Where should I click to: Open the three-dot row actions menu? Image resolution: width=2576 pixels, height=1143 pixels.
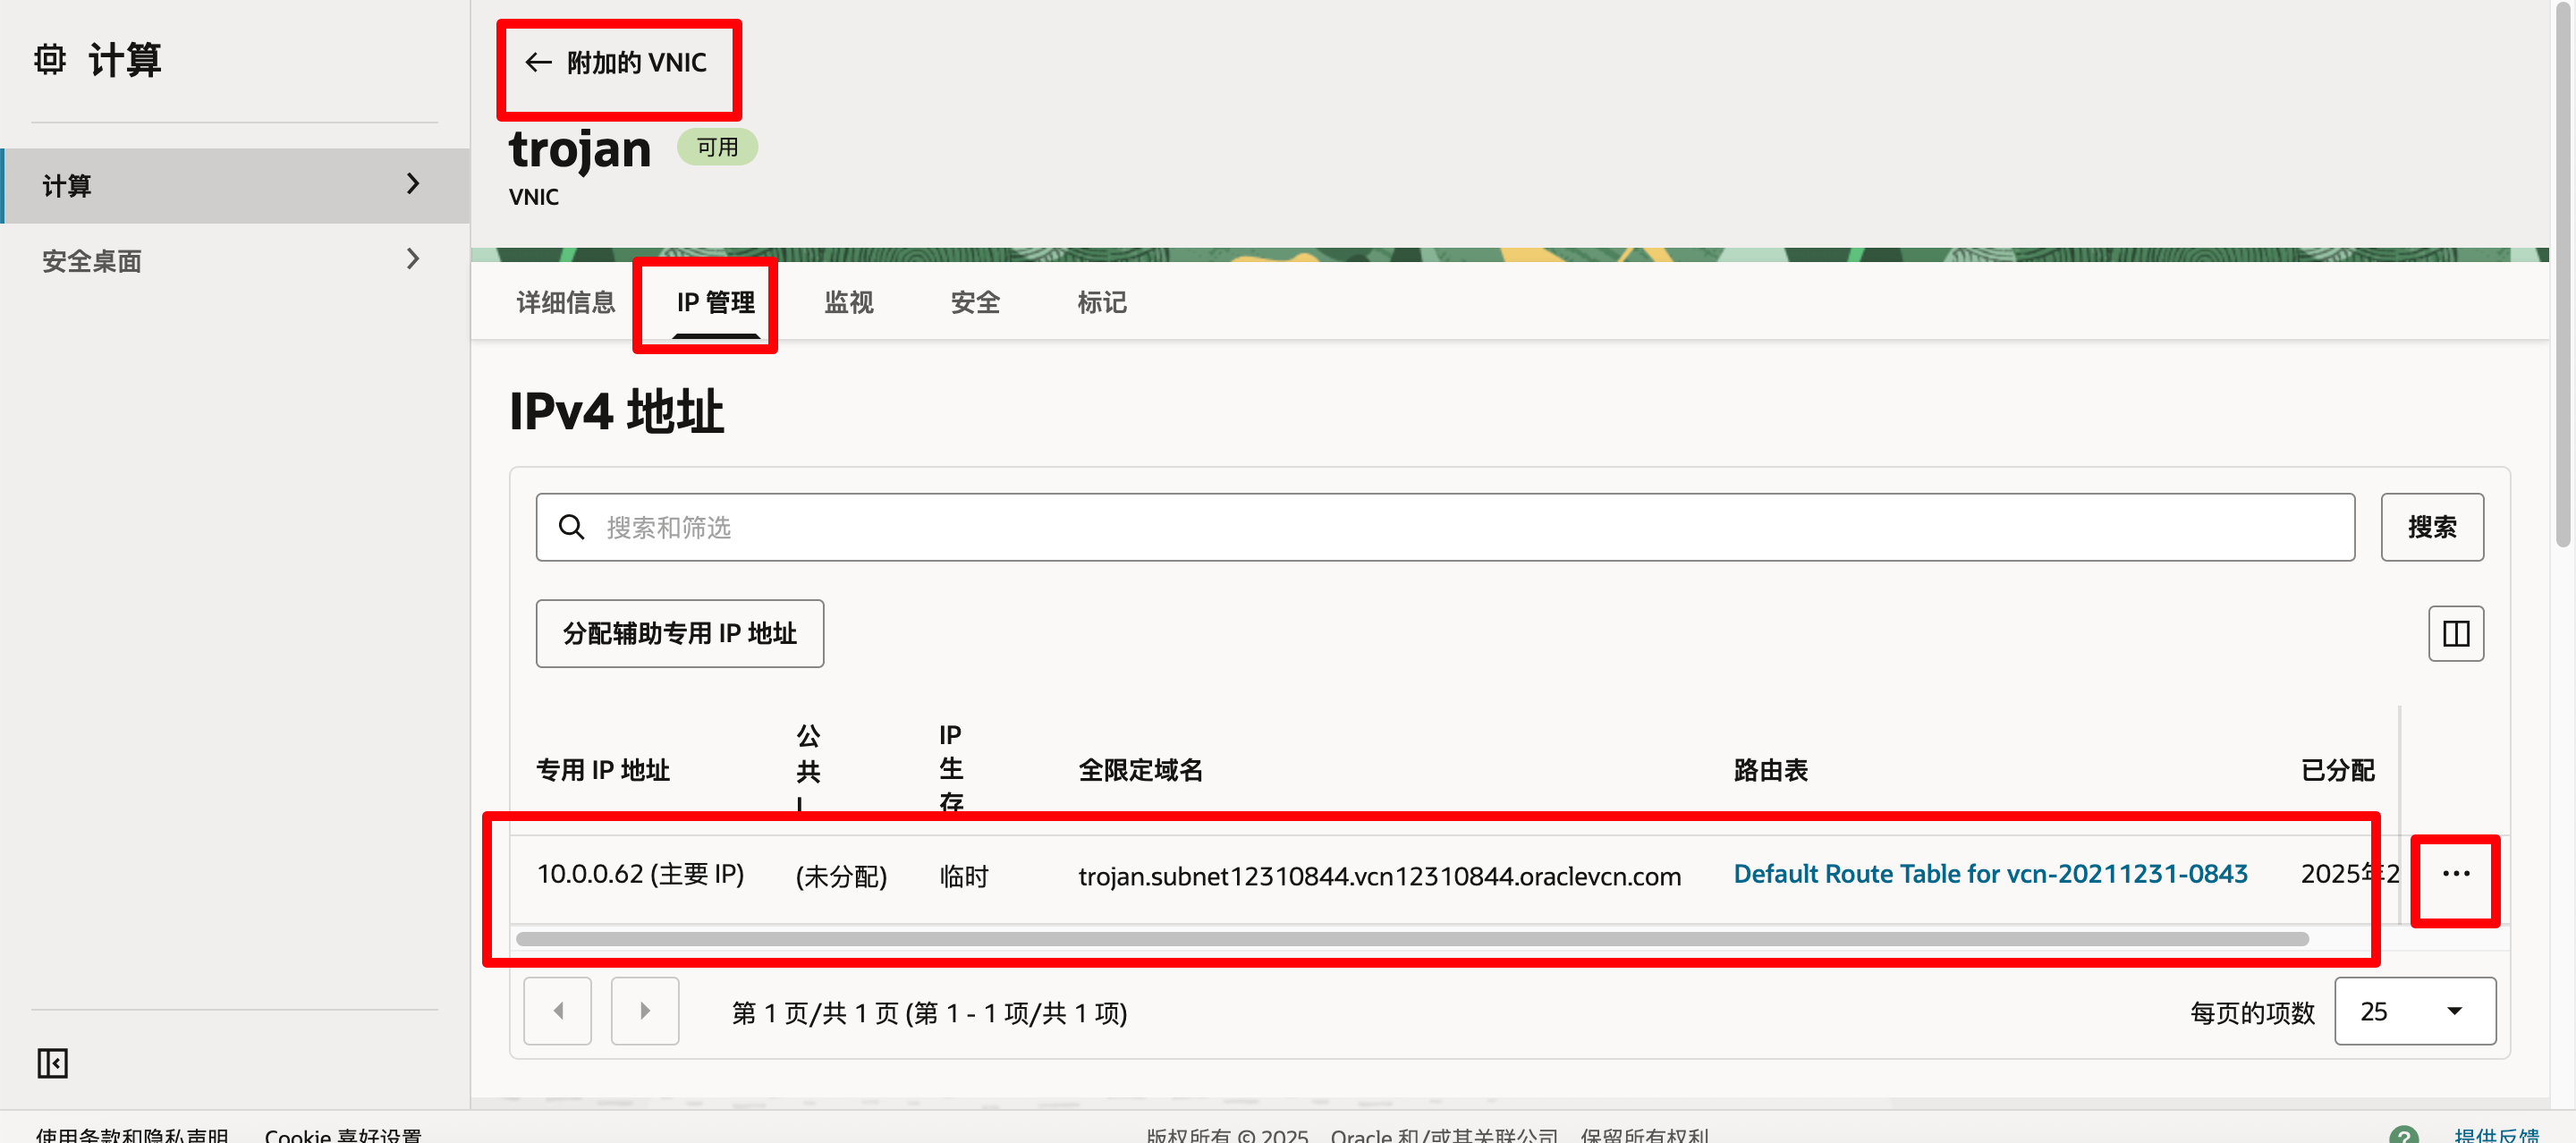(x=2455, y=874)
